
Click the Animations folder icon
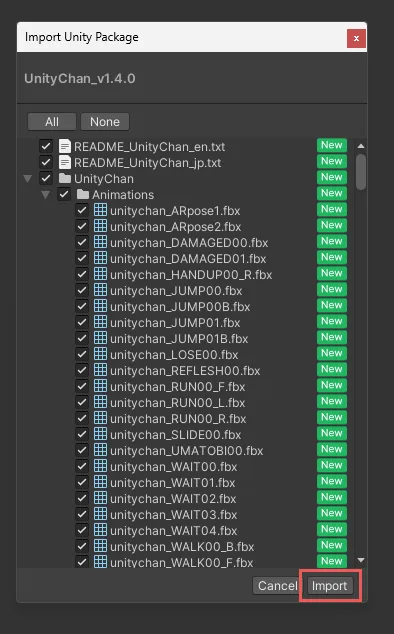coord(83,194)
